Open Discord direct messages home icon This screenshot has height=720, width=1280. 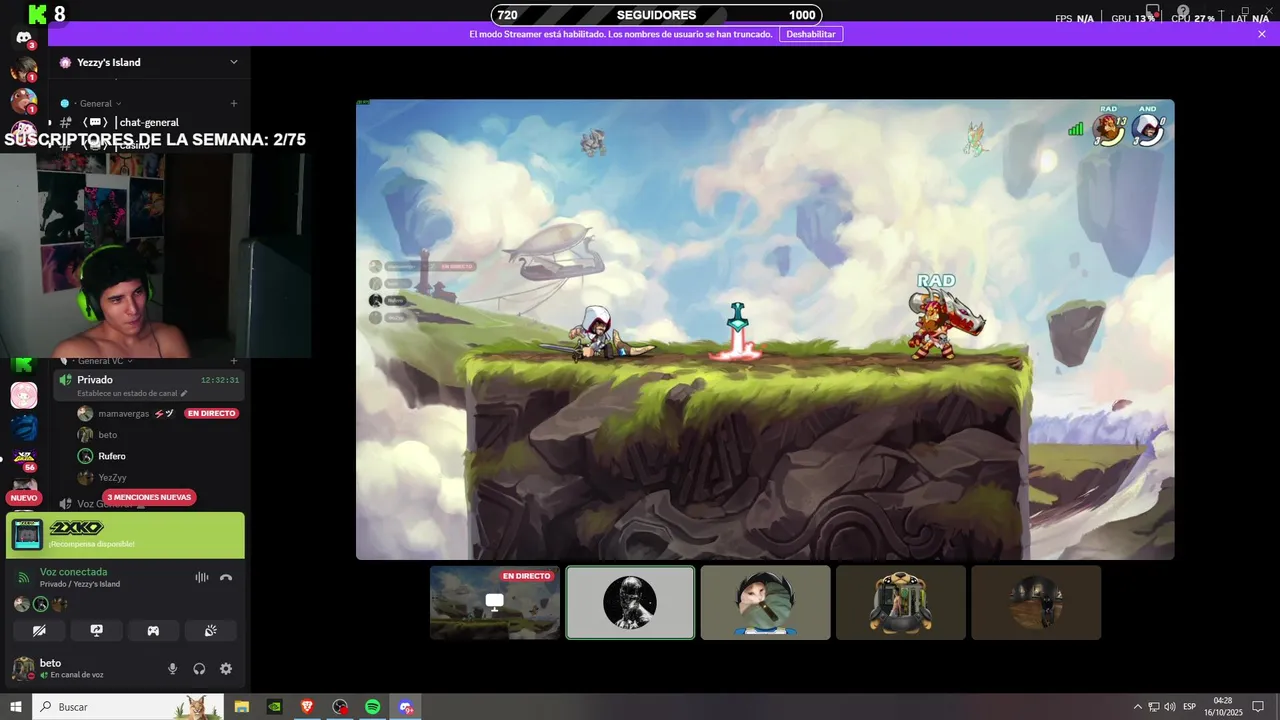click(x=24, y=38)
